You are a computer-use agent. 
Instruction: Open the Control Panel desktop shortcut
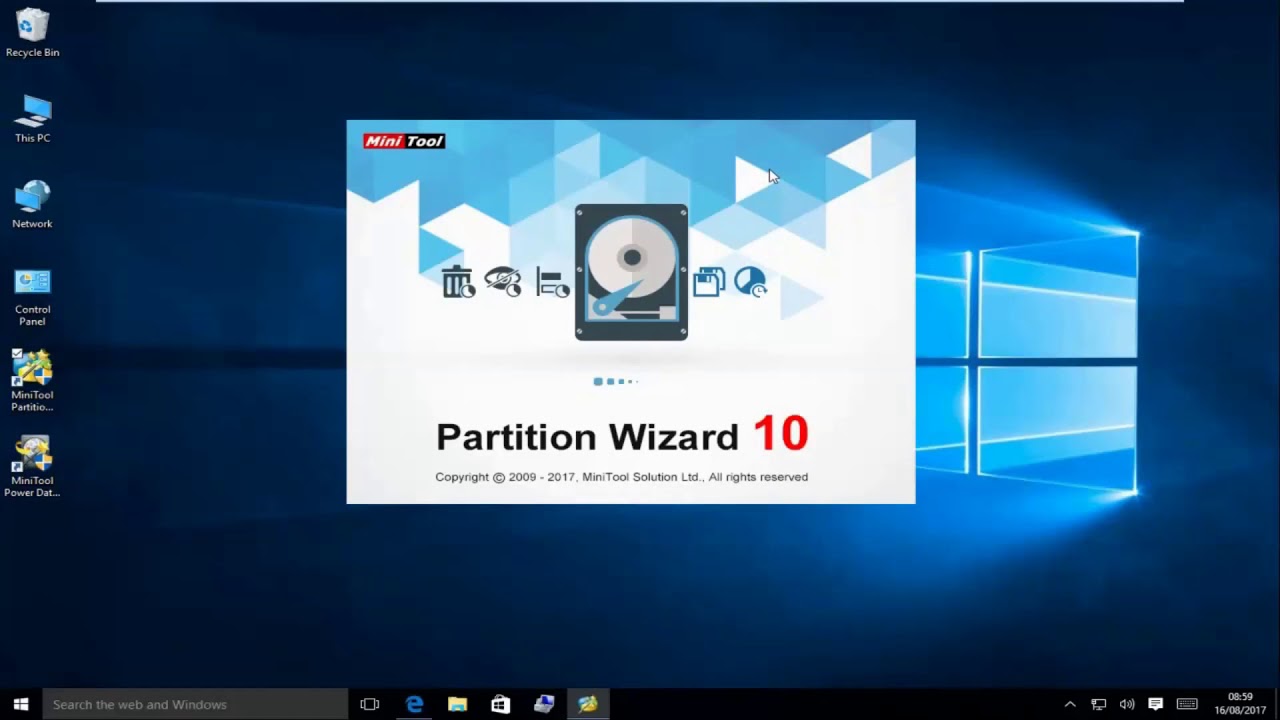tap(32, 297)
